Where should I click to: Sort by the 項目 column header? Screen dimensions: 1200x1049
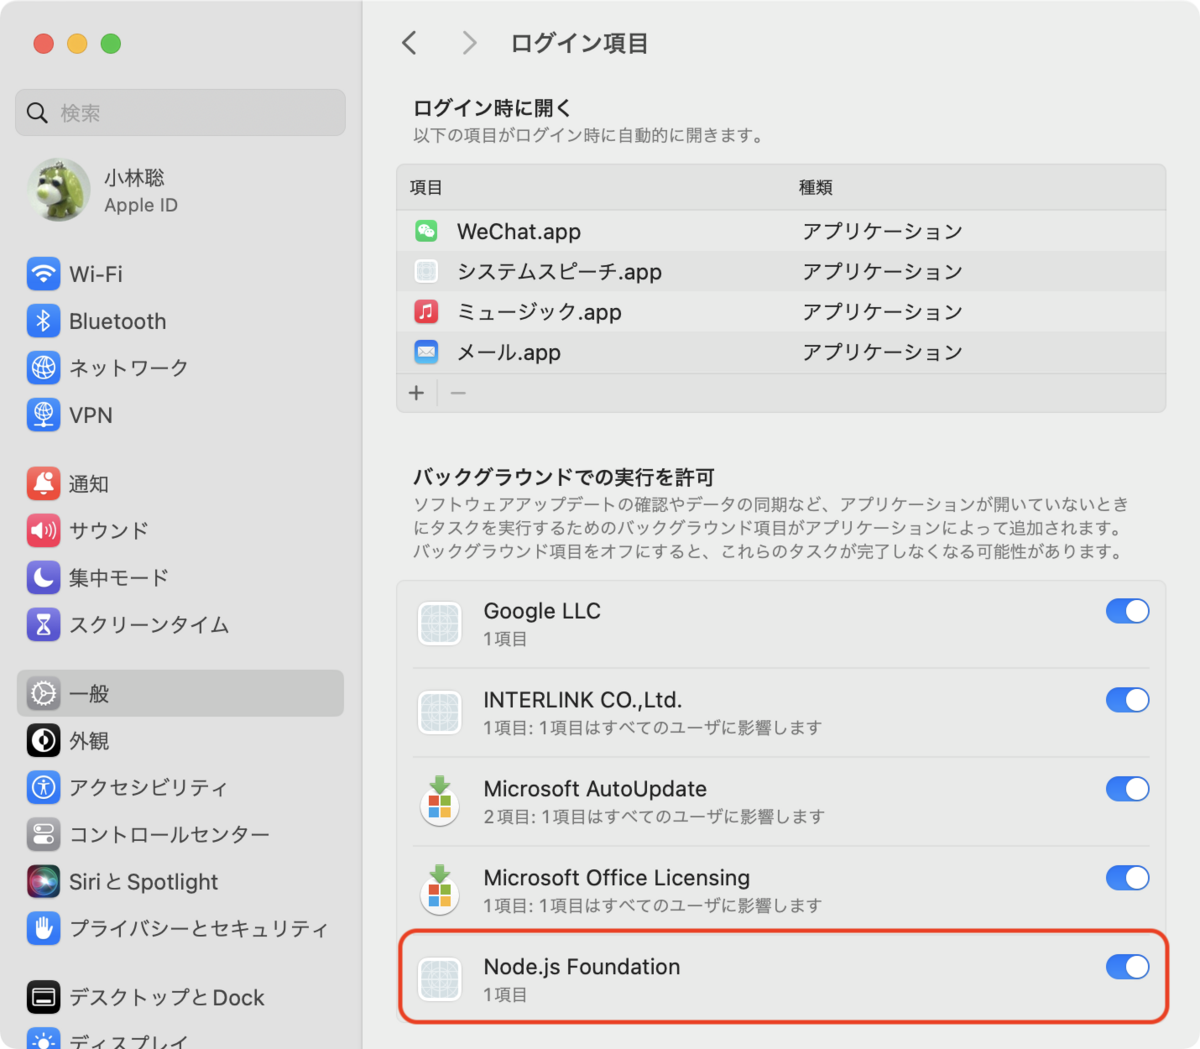tap(426, 187)
